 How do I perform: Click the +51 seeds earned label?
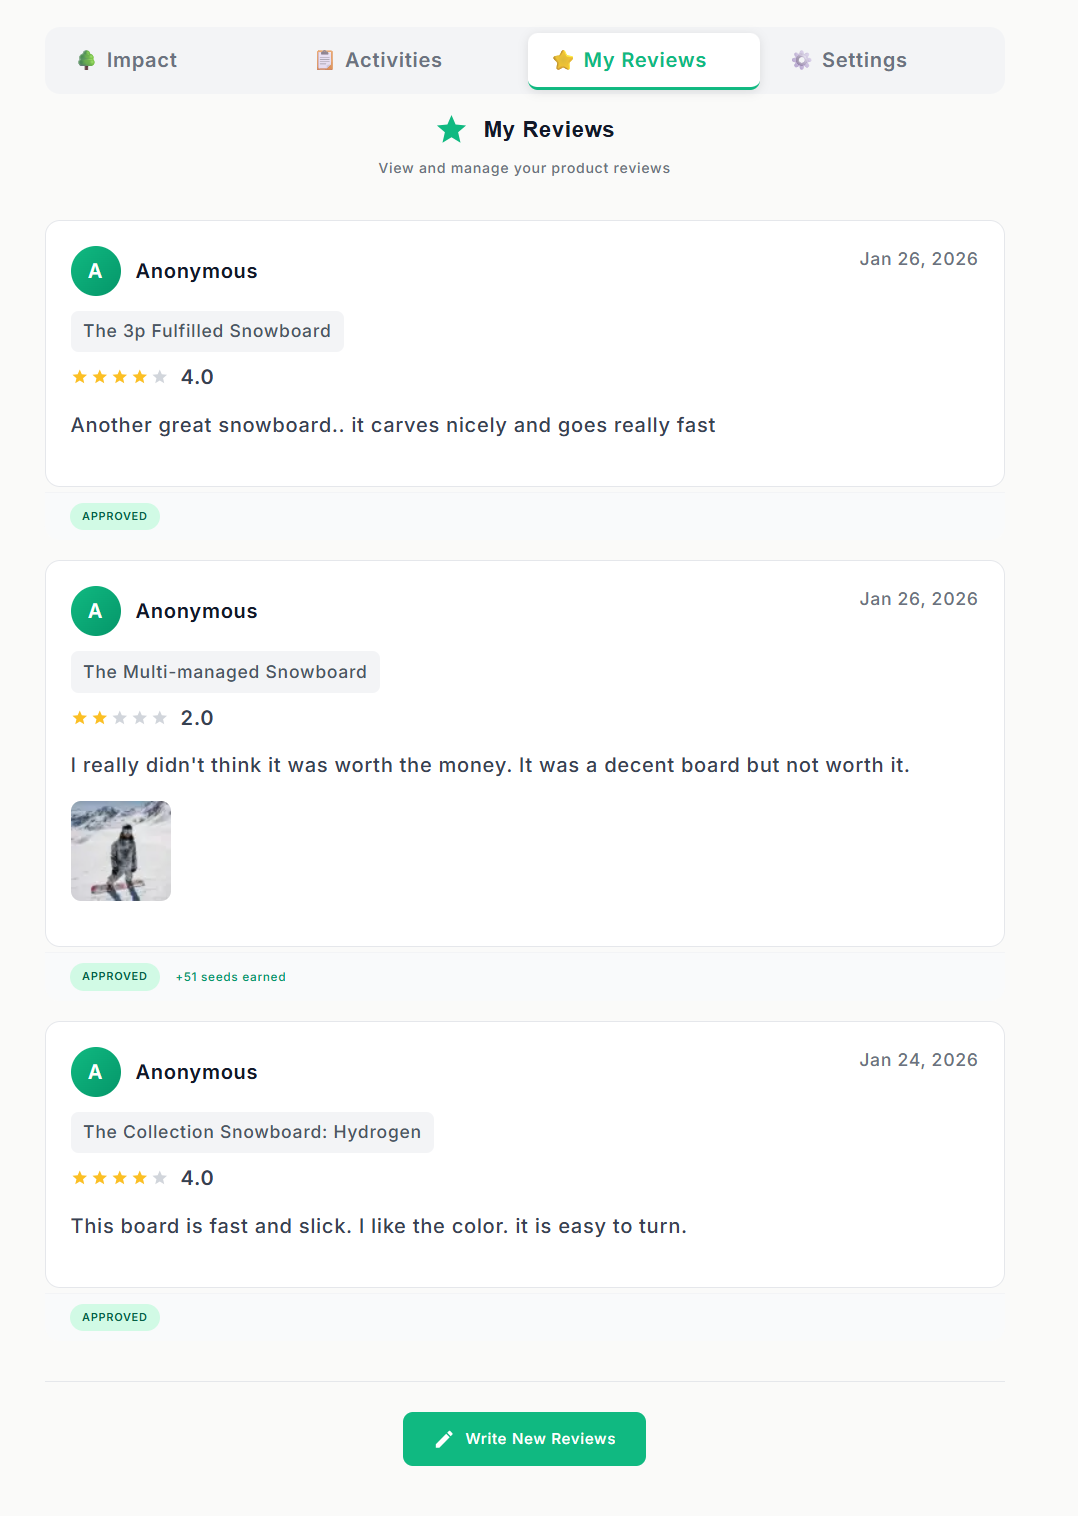point(231,977)
